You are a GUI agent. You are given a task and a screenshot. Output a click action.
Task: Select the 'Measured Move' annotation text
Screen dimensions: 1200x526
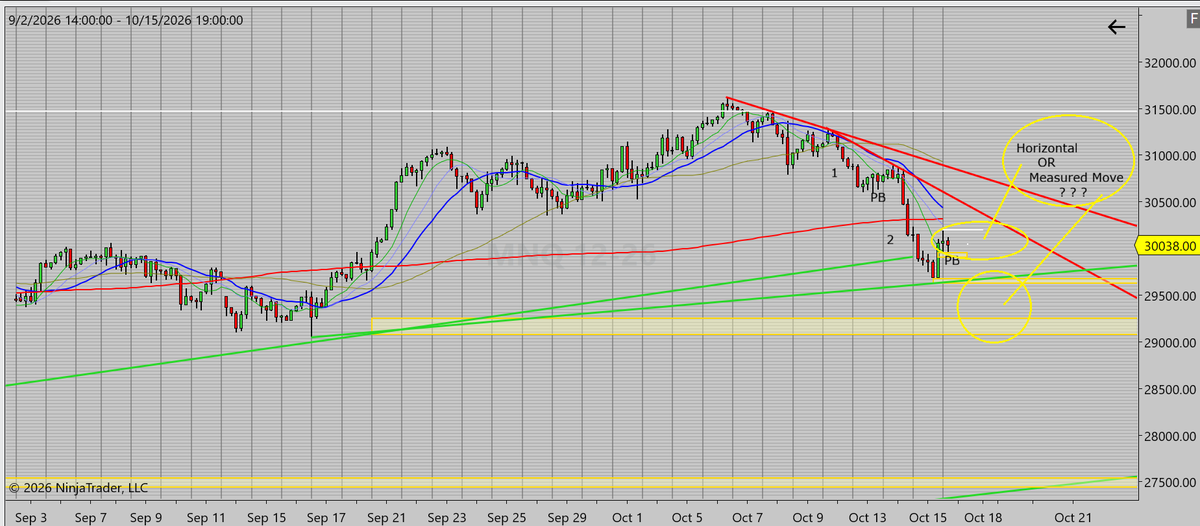point(1076,177)
